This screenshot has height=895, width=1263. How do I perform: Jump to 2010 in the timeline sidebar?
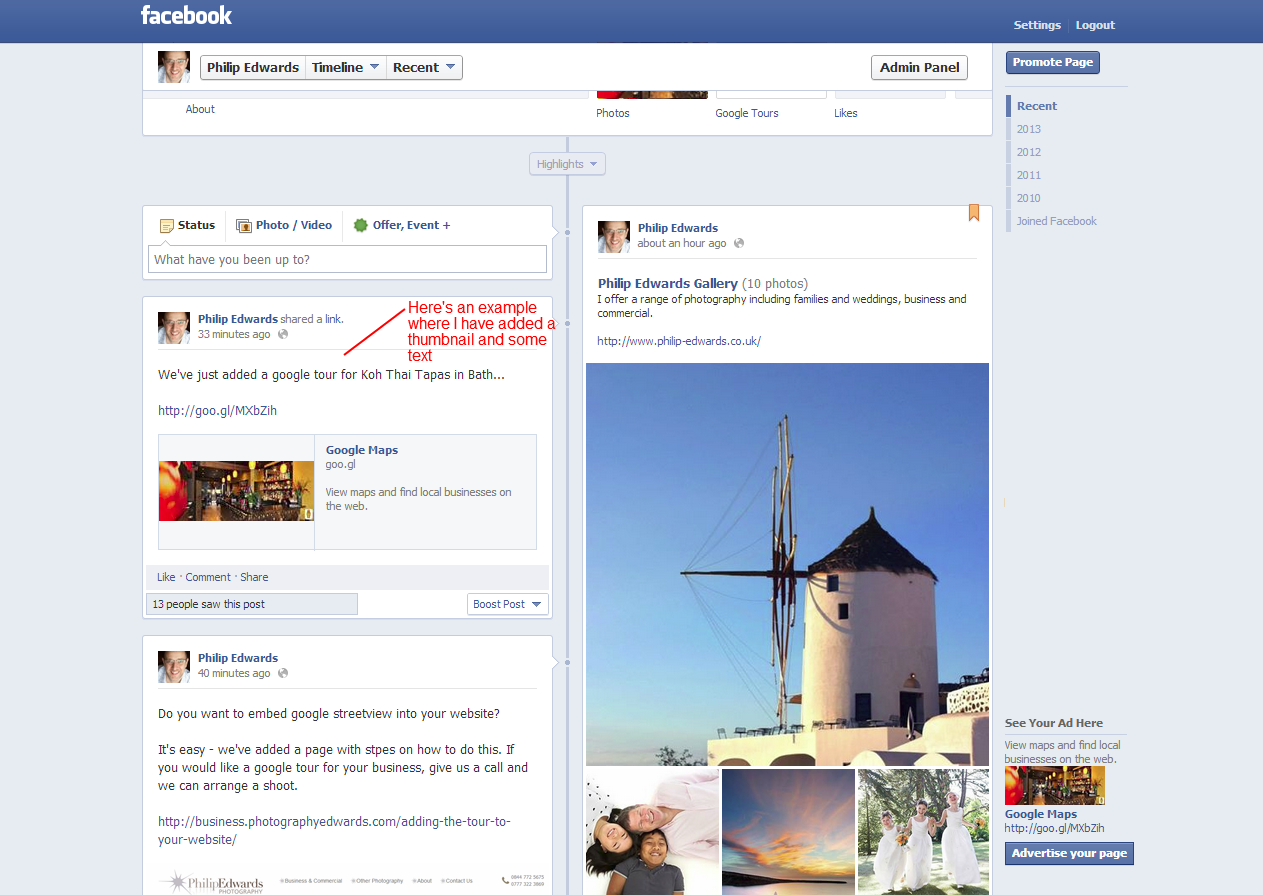coord(1029,198)
